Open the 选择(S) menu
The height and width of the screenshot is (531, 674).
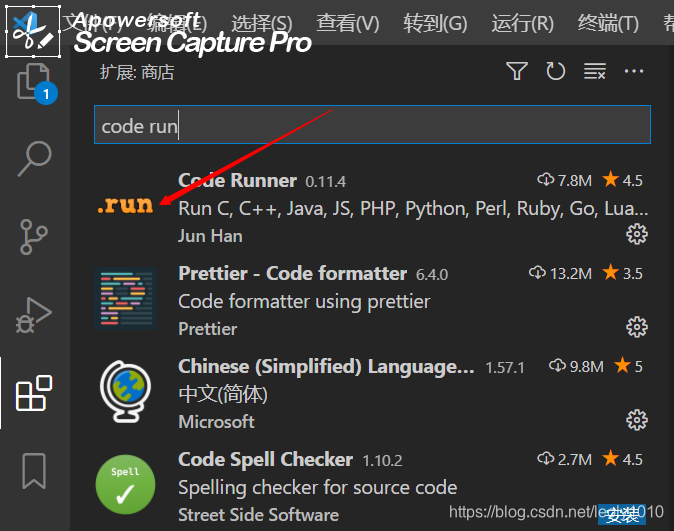(x=261, y=23)
